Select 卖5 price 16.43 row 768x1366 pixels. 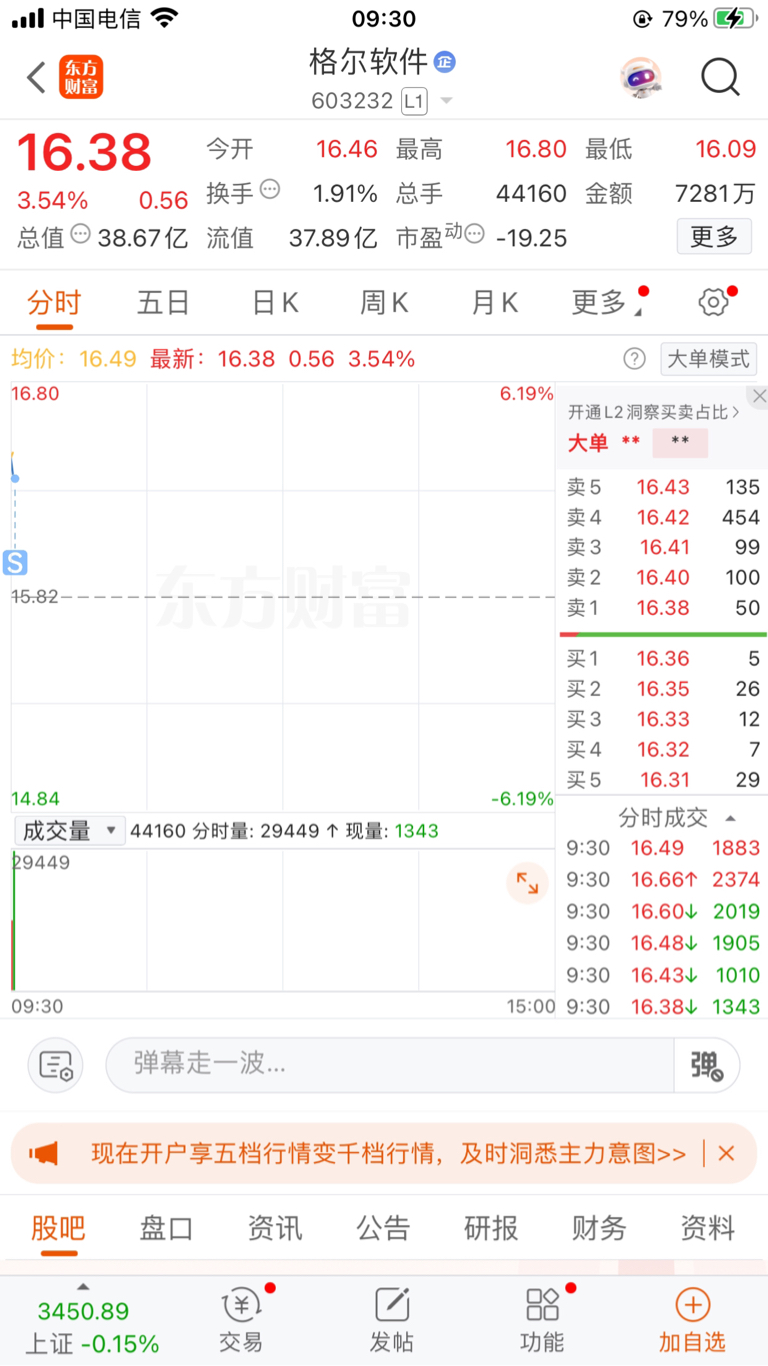663,487
